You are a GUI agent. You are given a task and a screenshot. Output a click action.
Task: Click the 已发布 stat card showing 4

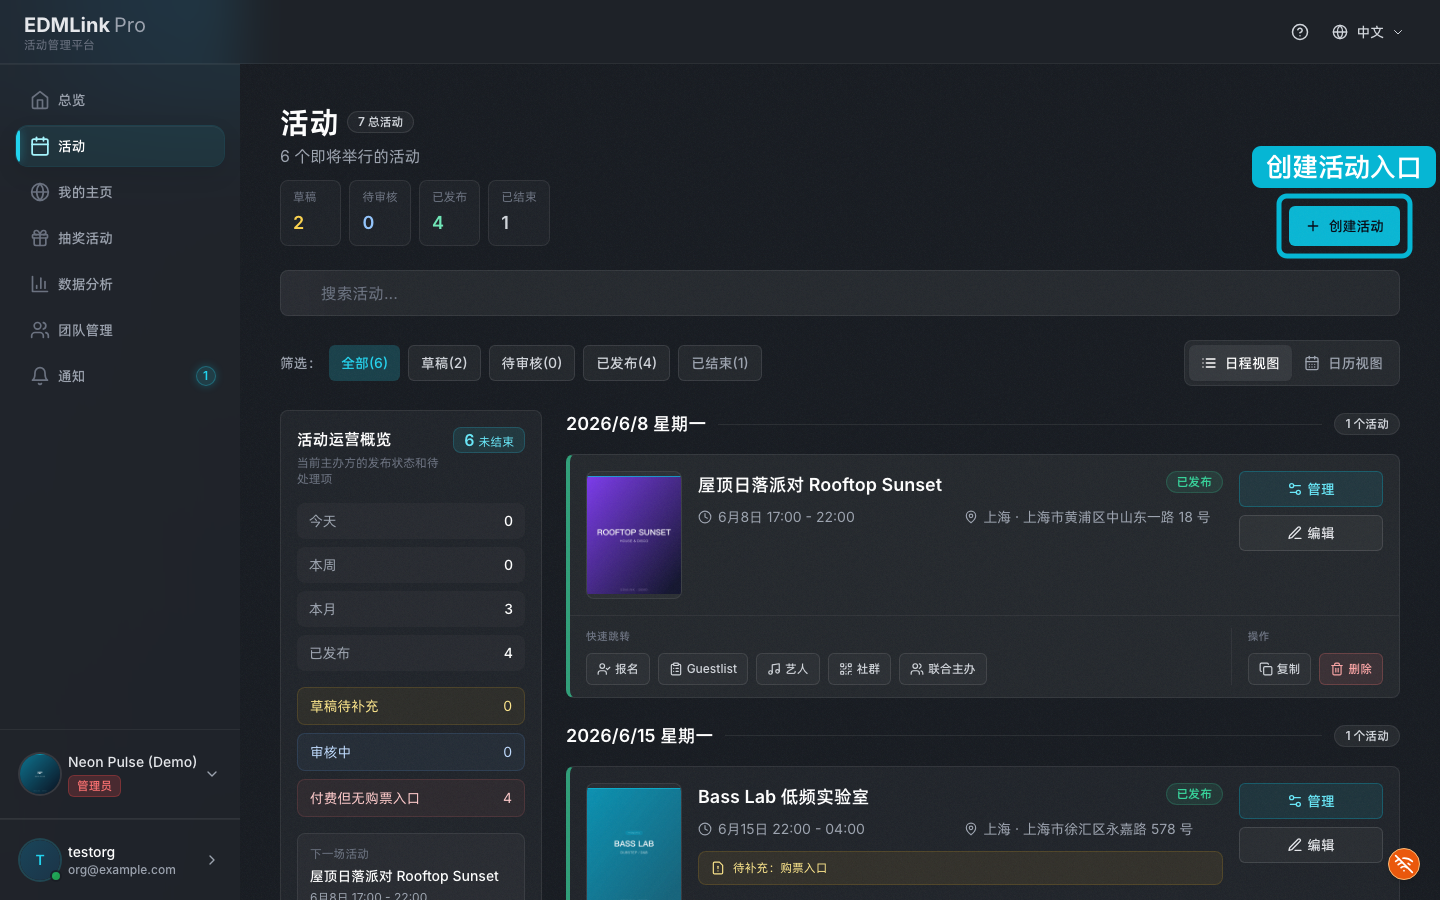point(449,212)
